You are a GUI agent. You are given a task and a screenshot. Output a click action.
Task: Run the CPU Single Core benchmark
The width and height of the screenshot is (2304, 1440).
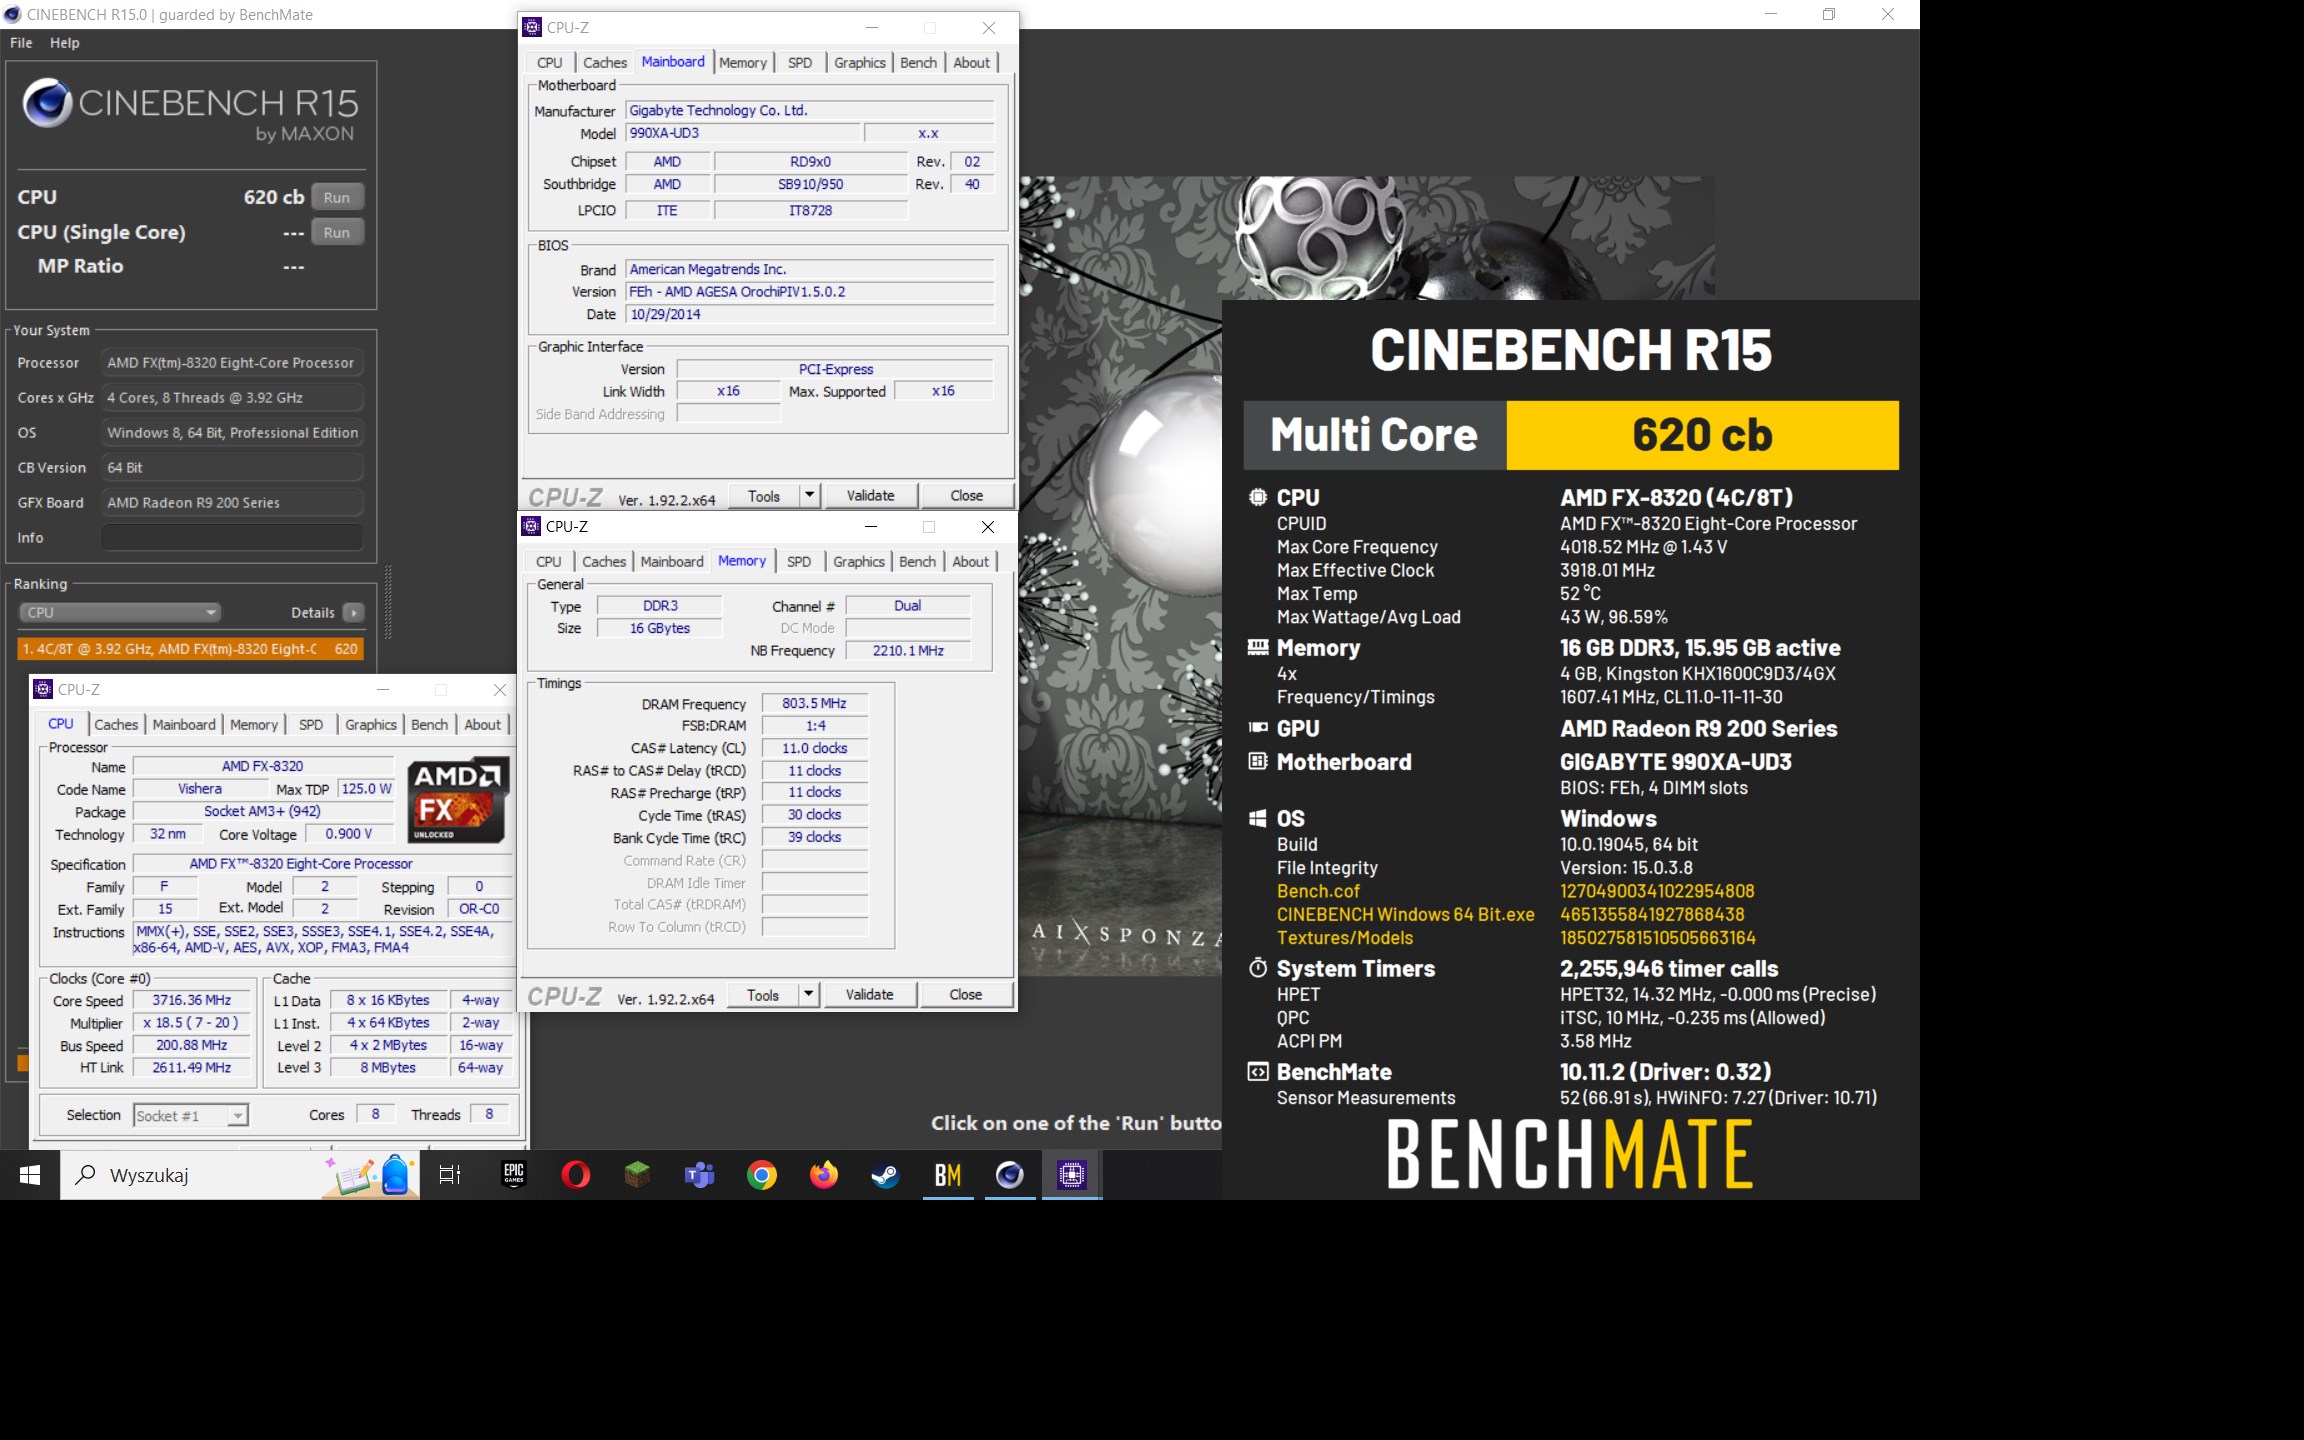pyautogui.click(x=337, y=232)
